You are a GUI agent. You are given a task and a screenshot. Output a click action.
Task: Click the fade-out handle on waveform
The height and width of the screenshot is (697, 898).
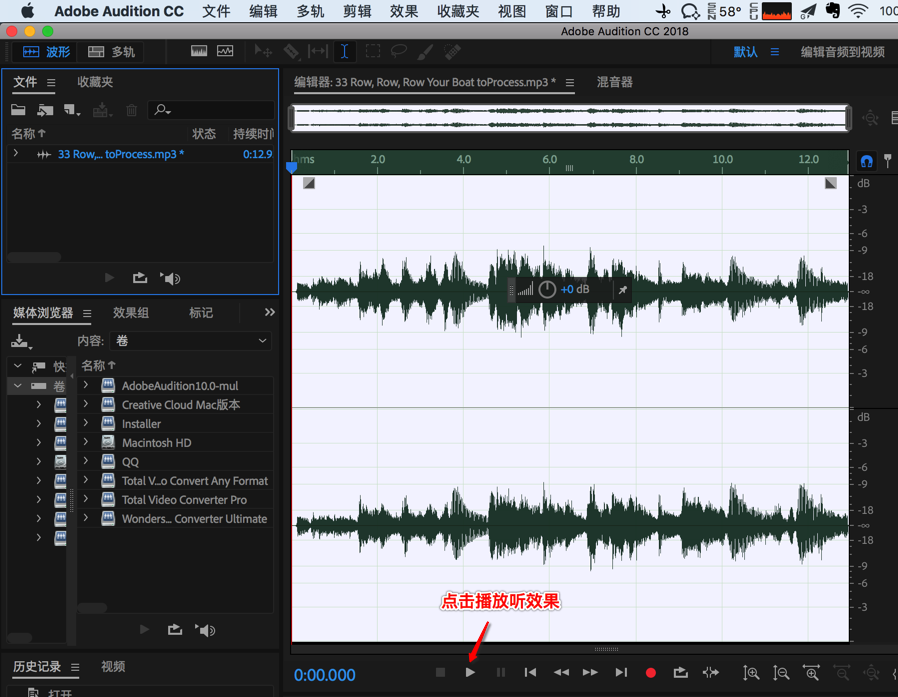click(830, 183)
